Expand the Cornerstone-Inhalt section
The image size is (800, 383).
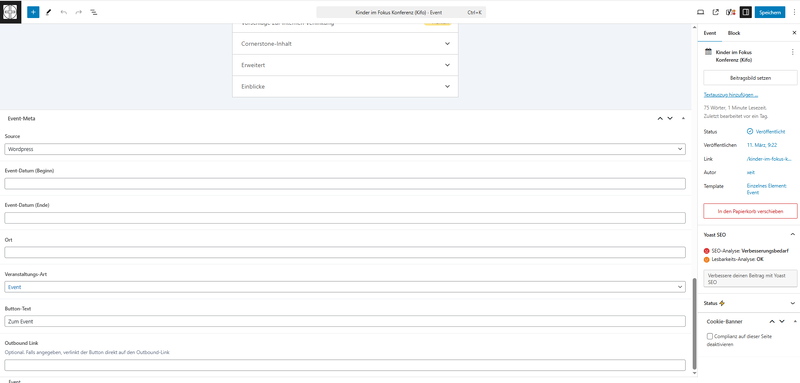[x=345, y=44]
